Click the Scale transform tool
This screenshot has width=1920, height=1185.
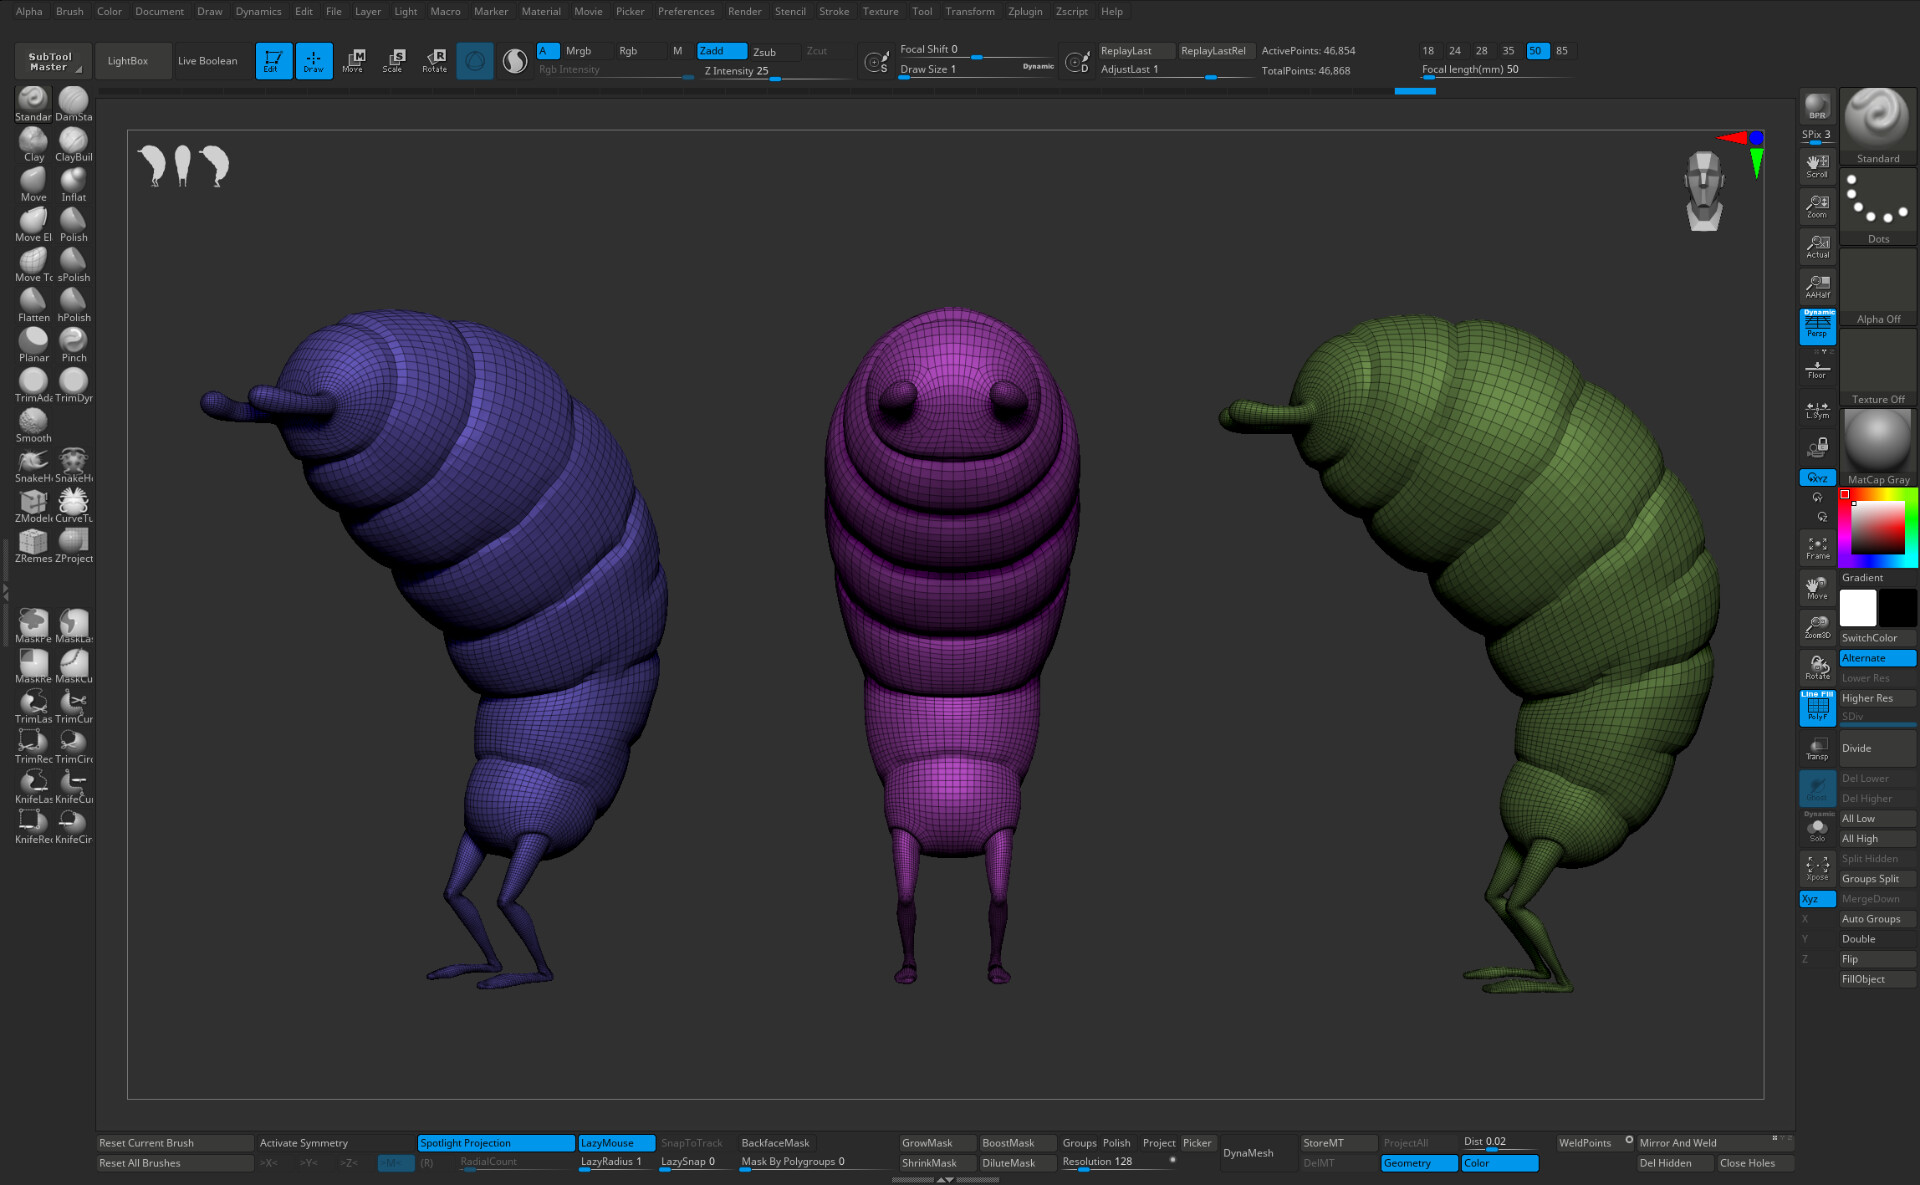(x=393, y=60)
